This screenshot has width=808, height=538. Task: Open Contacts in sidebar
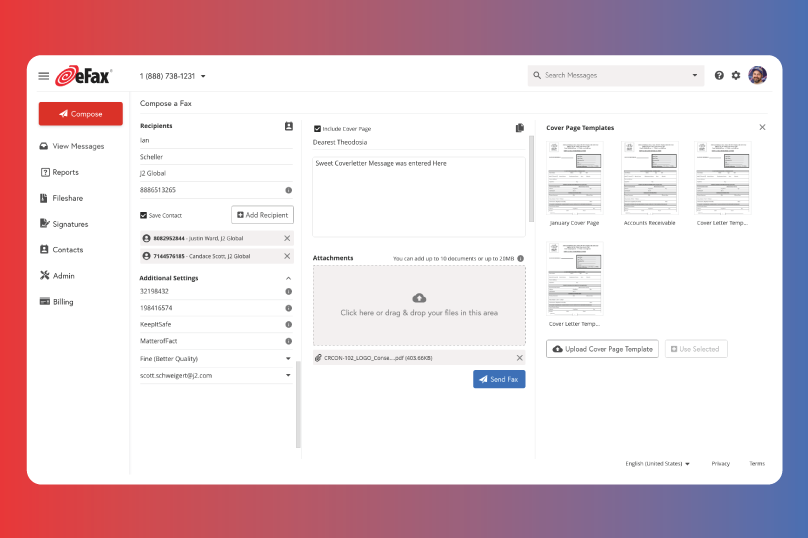coord(61,249)
